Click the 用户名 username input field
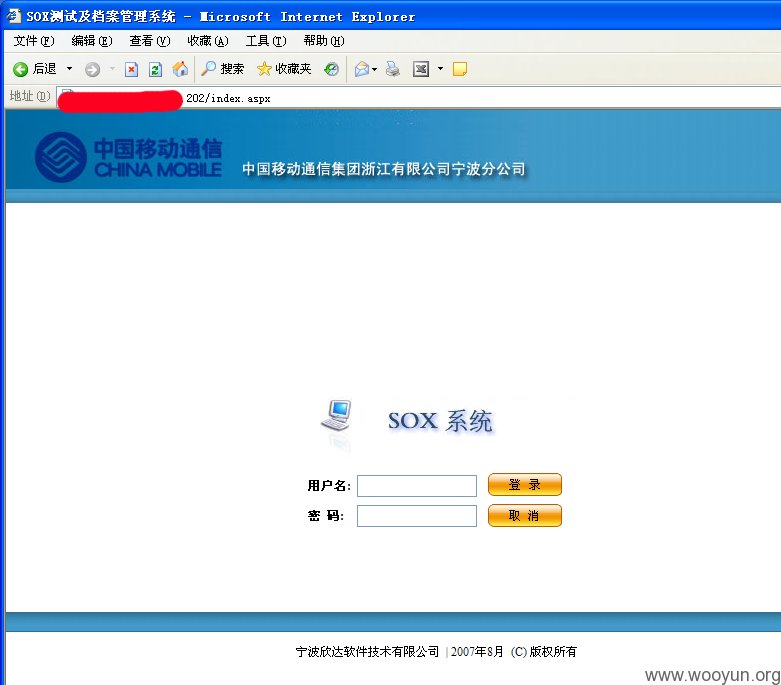This screenshot has height=685, width=781. [417, 486]
